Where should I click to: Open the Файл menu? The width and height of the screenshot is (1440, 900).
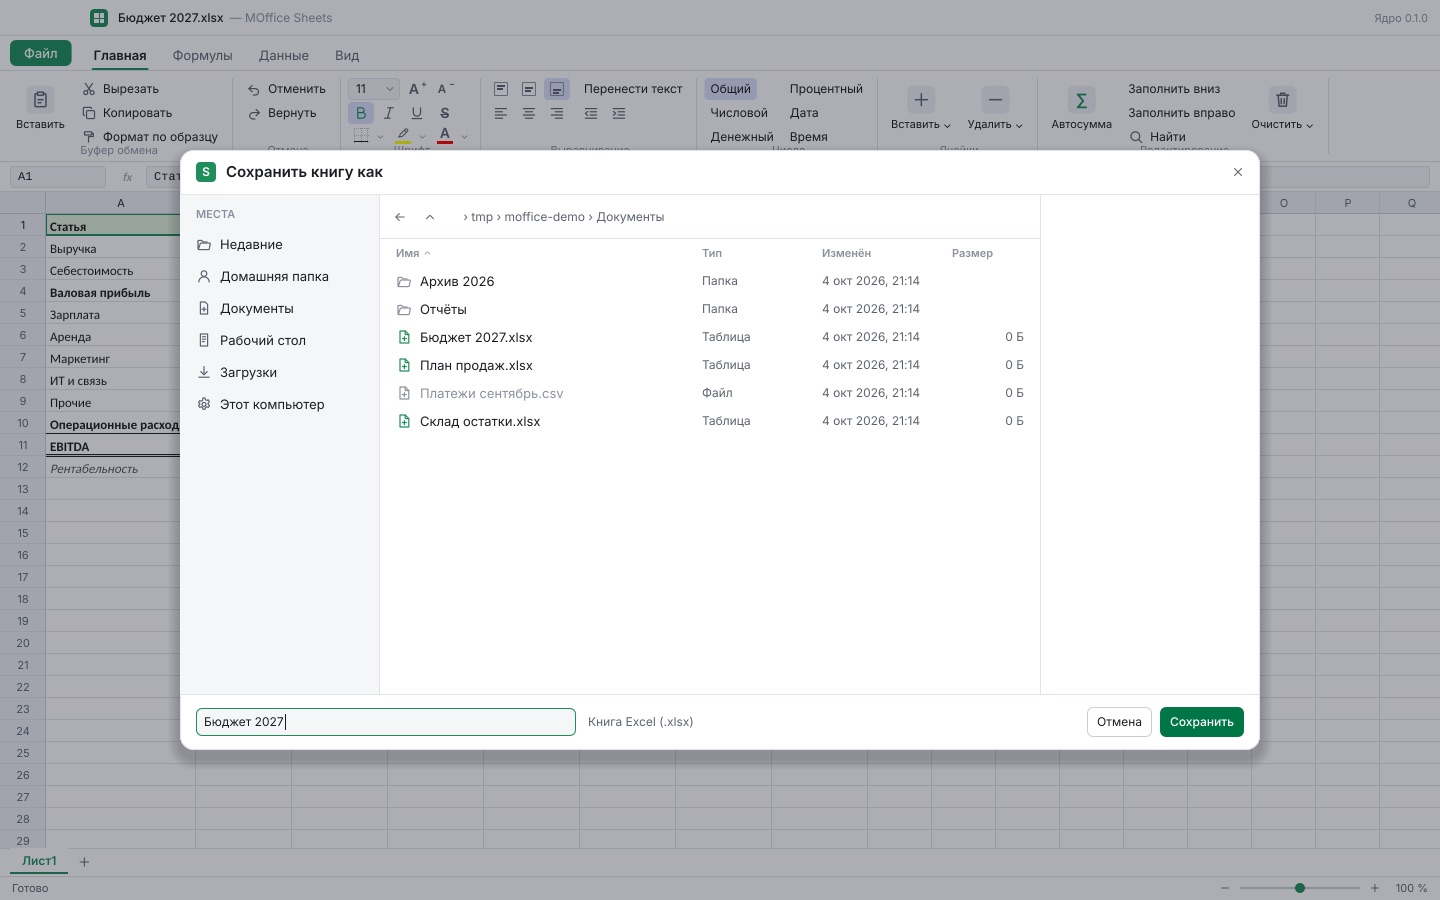[41, 53]
